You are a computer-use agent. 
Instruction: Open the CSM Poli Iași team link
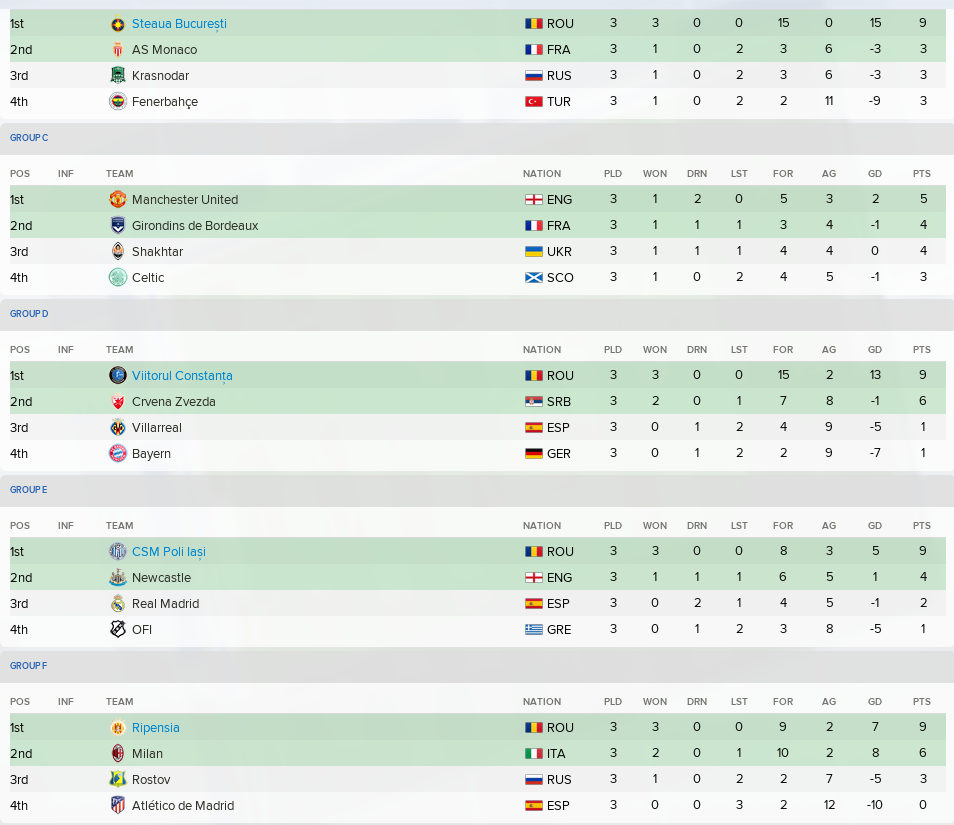point(169,552)
